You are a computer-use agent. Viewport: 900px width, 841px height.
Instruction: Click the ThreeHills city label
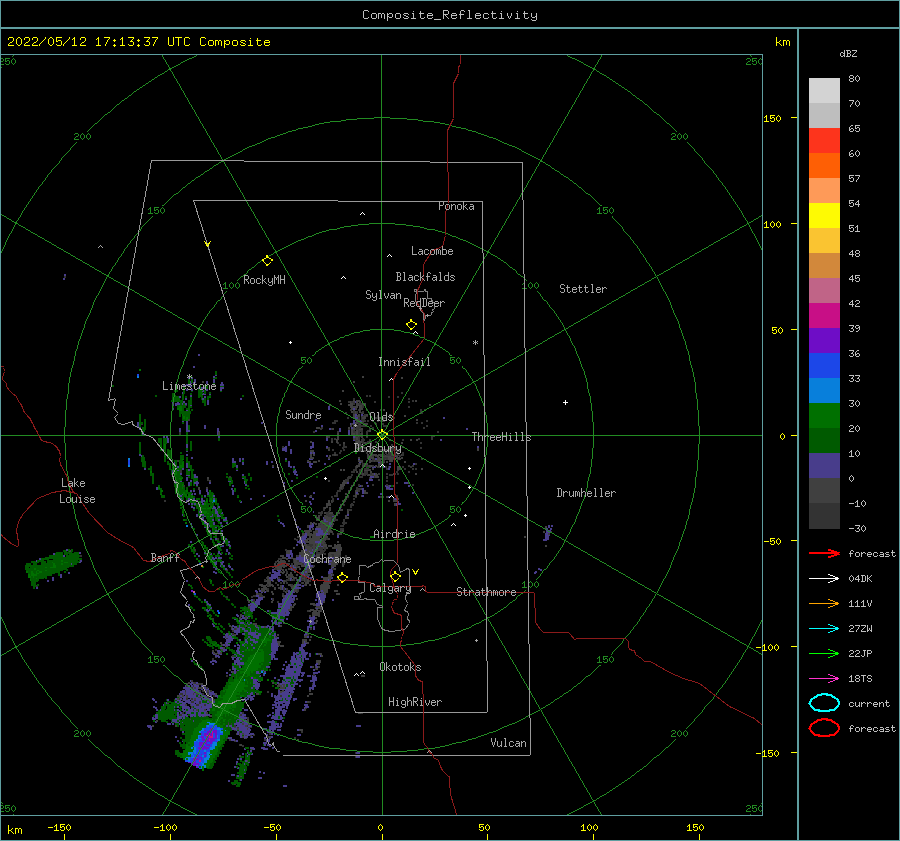(x=501, y=437)
